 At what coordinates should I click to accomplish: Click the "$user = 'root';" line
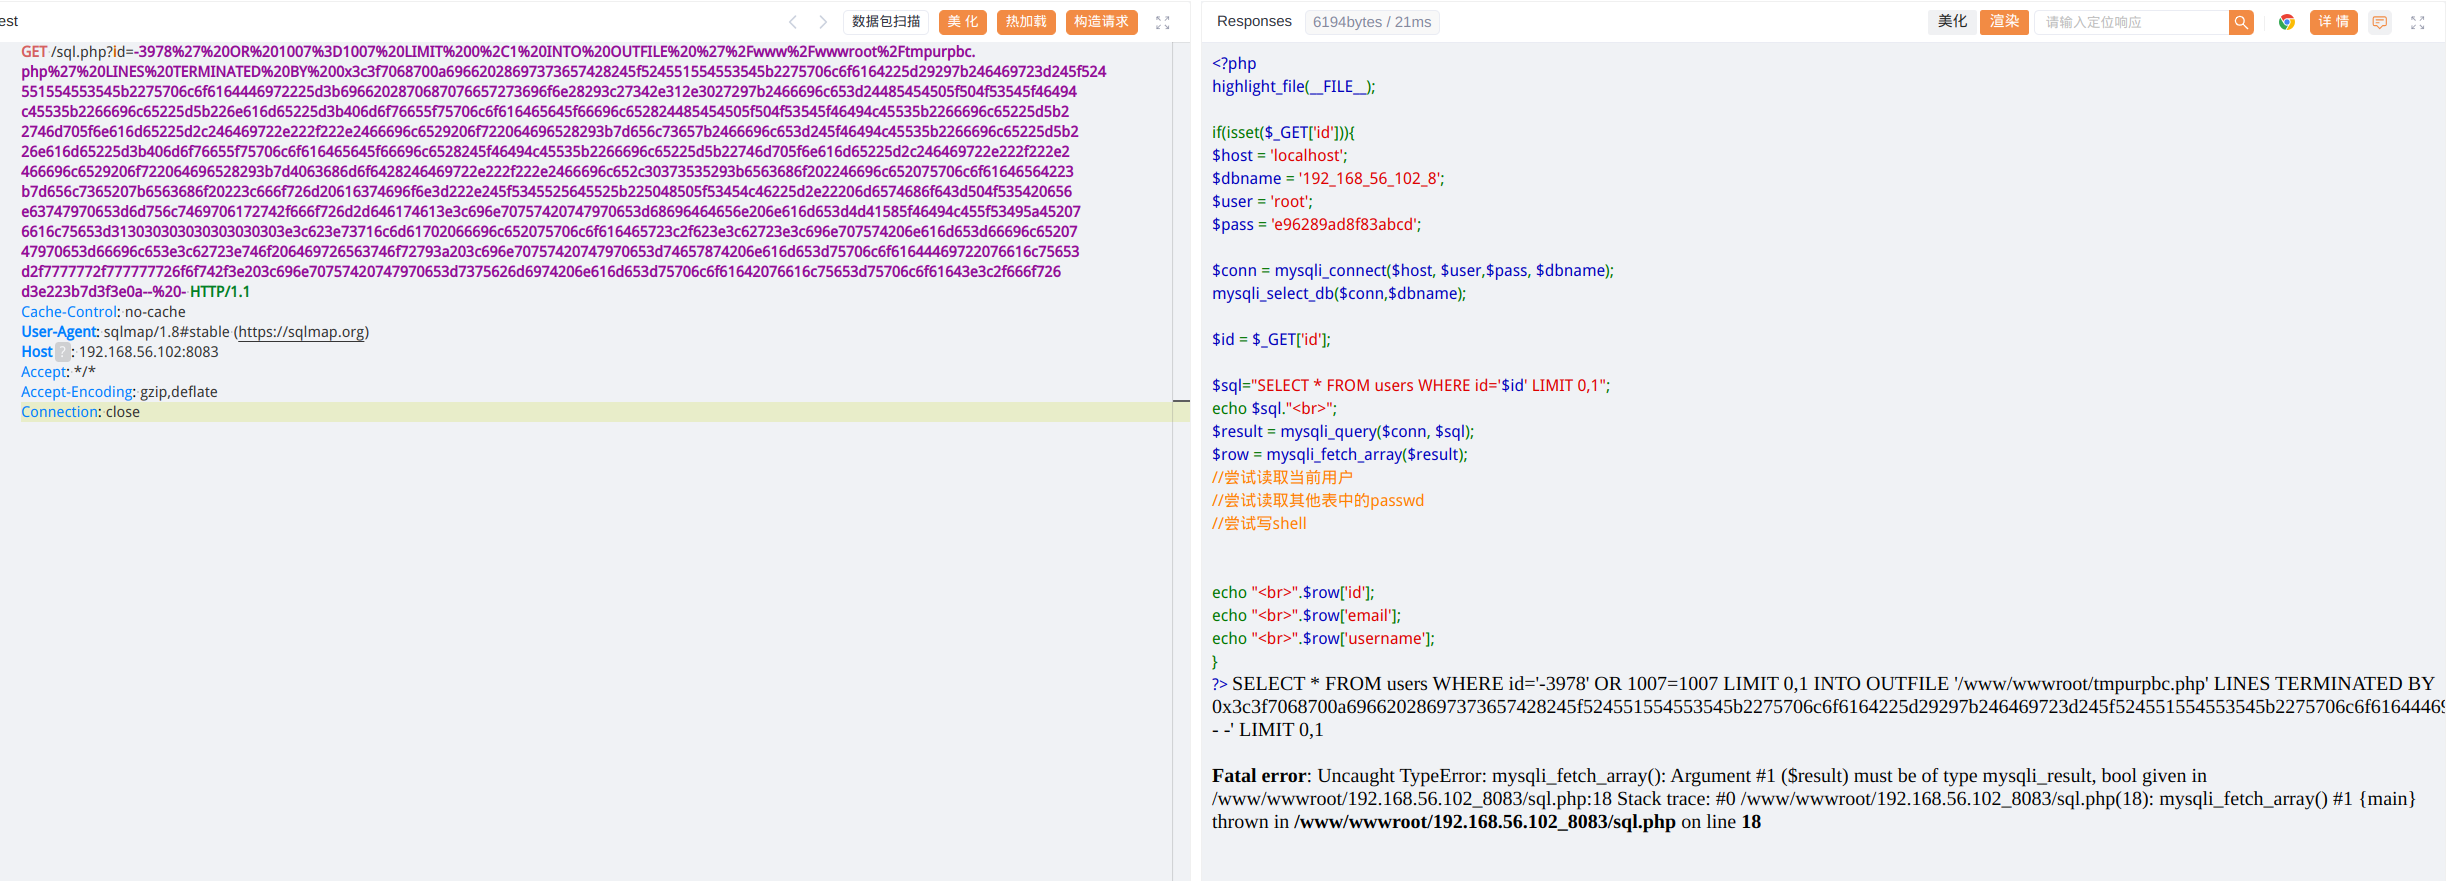(1262, 202)
